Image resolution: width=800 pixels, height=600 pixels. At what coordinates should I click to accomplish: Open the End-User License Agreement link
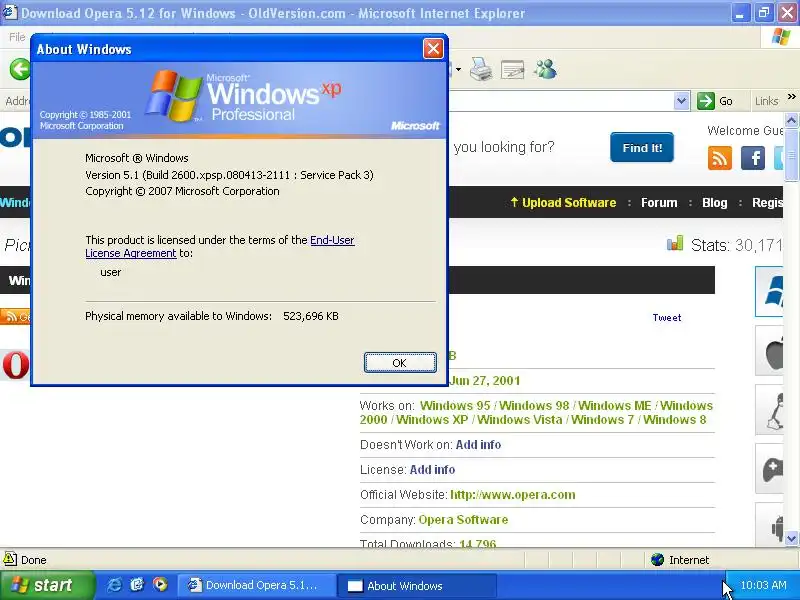click(x=219, y=246)
